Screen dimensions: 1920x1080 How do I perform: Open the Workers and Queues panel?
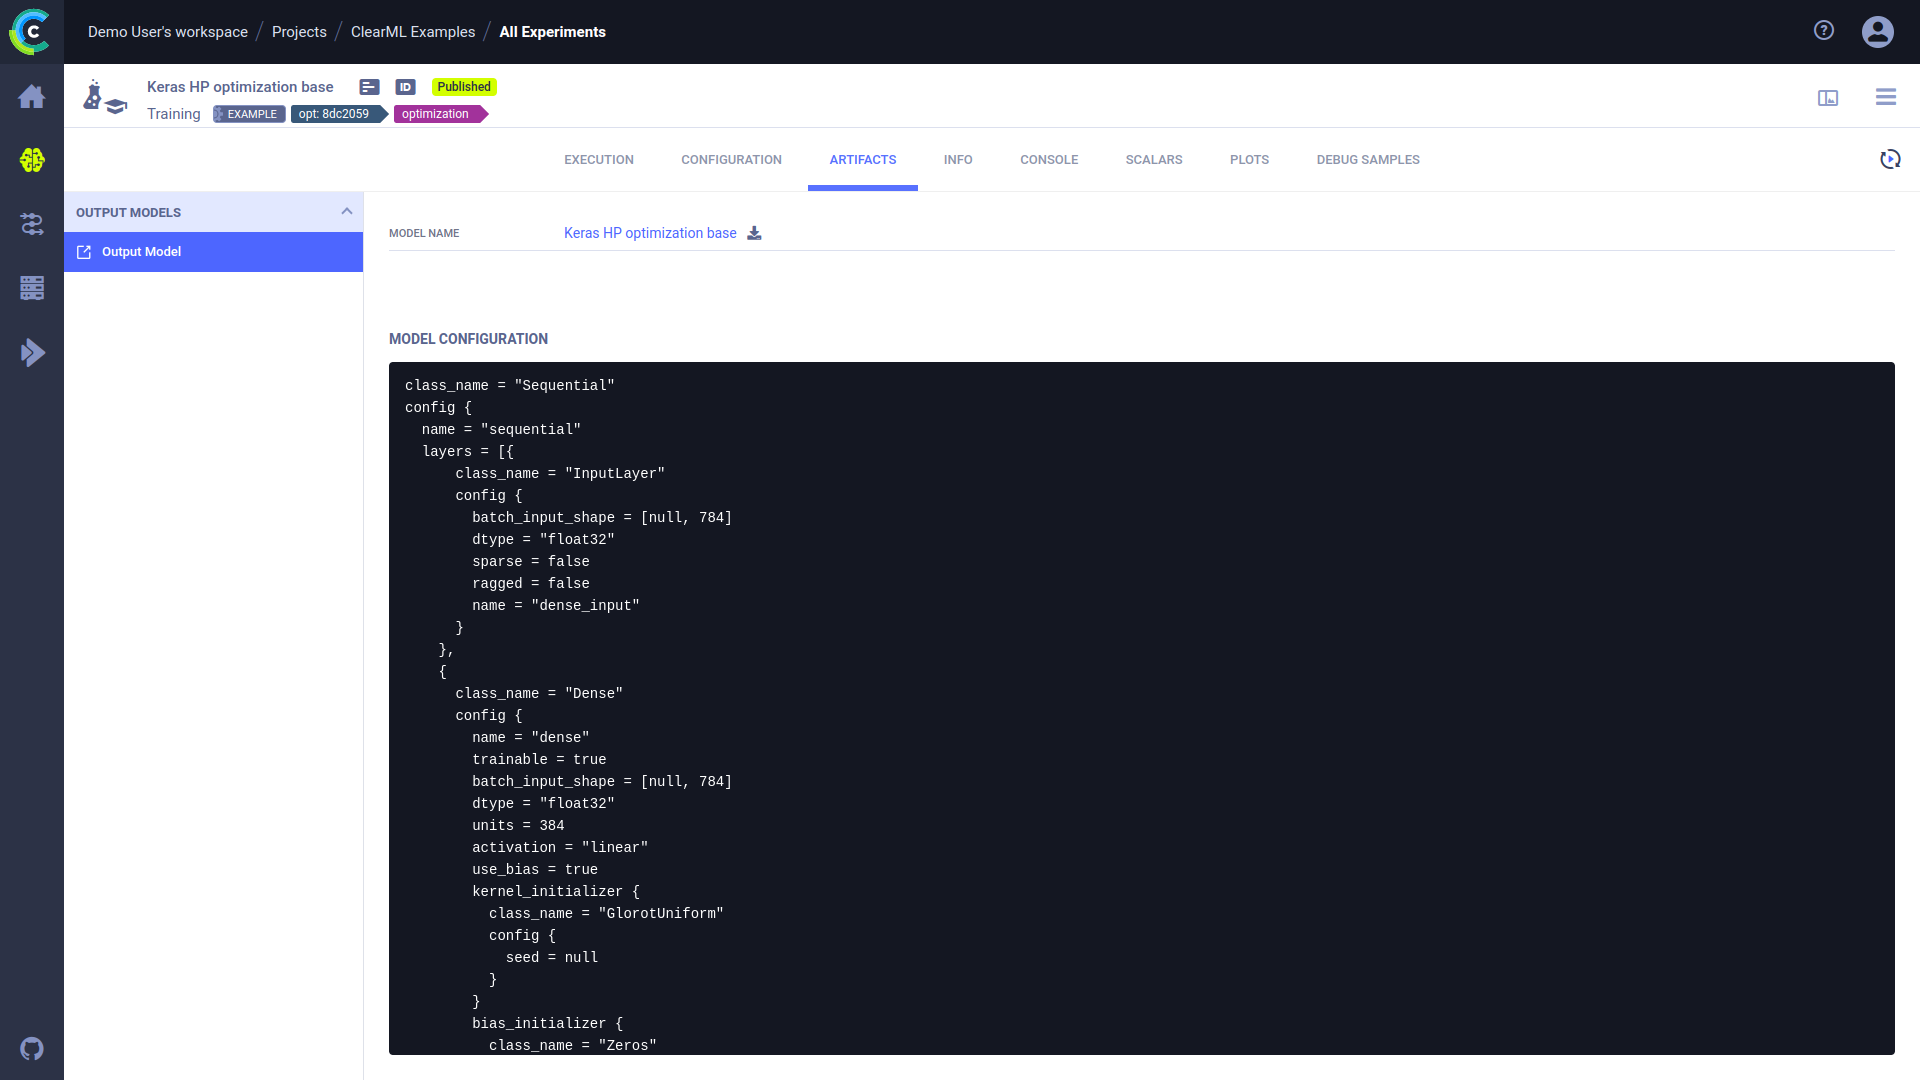32,352
